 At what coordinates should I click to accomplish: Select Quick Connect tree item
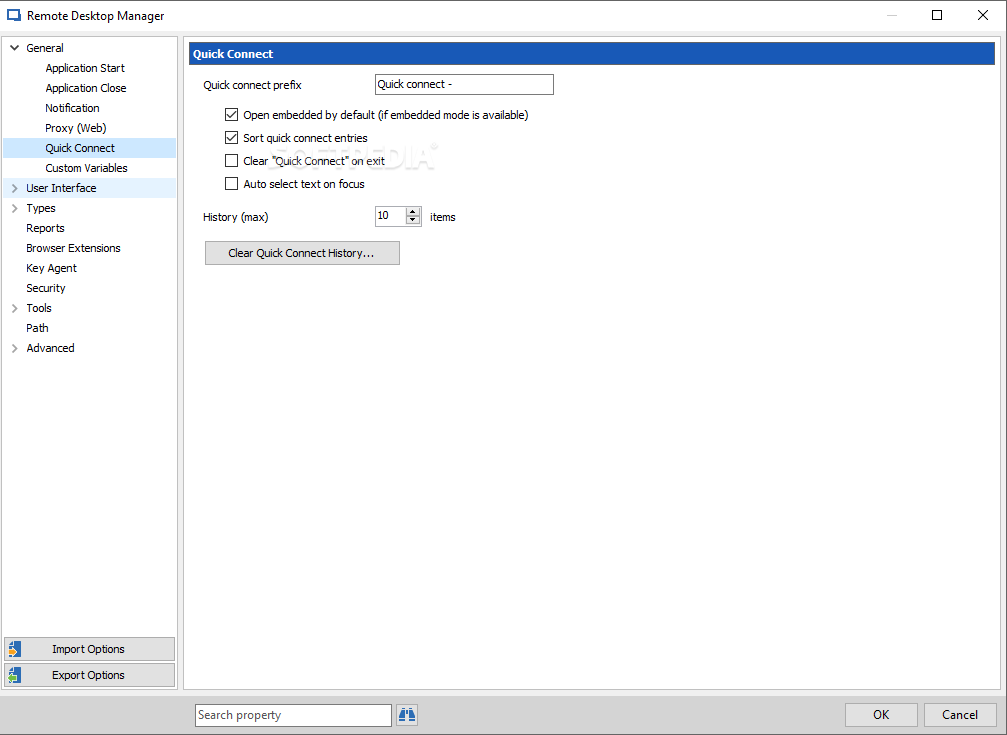coord(80,148)
